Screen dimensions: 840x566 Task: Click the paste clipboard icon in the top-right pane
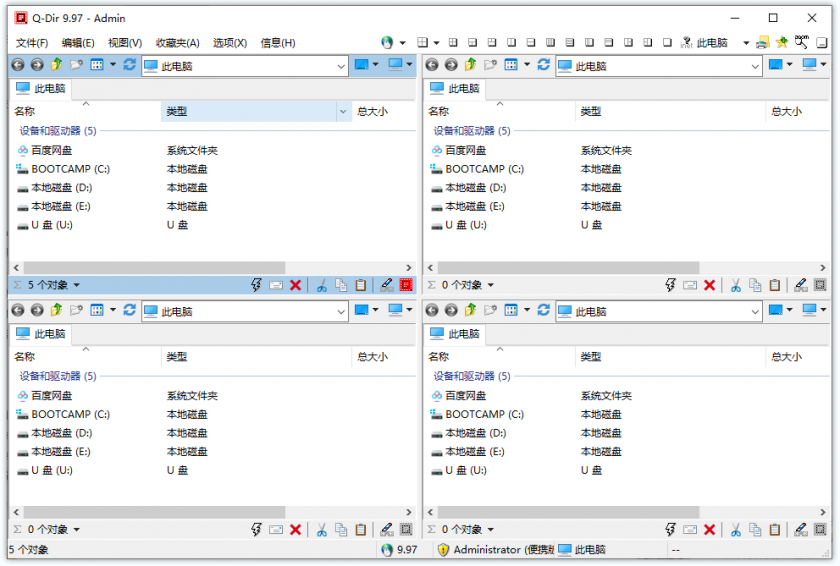click(x=775, y=285)
